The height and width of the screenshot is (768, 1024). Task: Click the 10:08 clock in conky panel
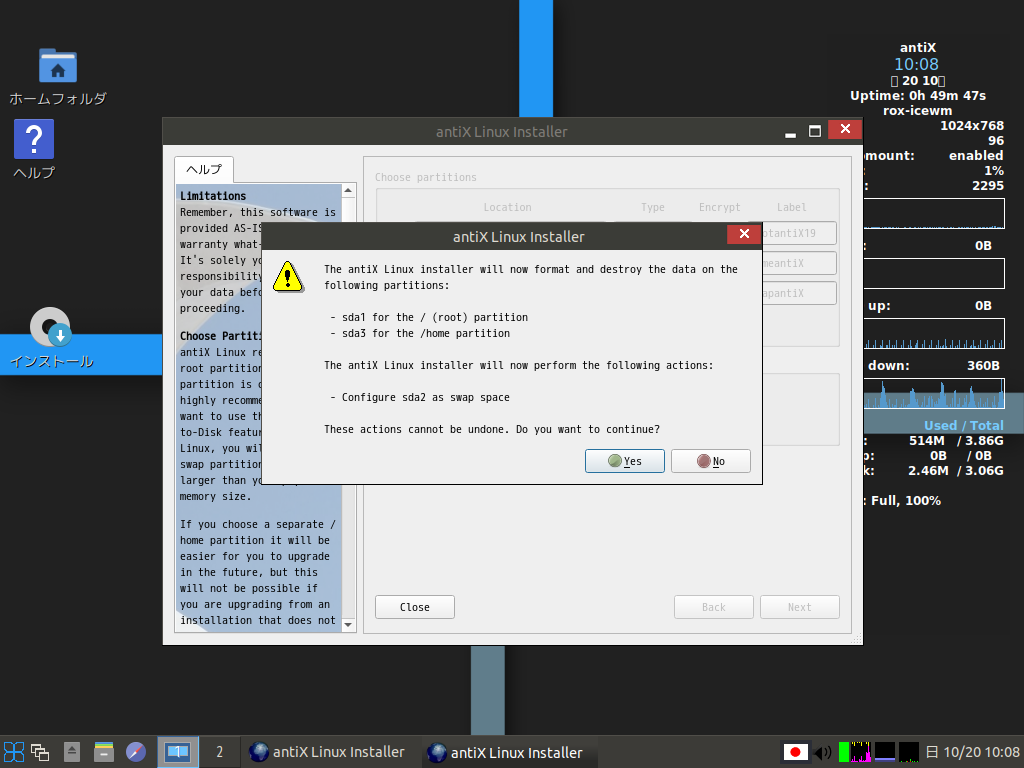[916, 64]
